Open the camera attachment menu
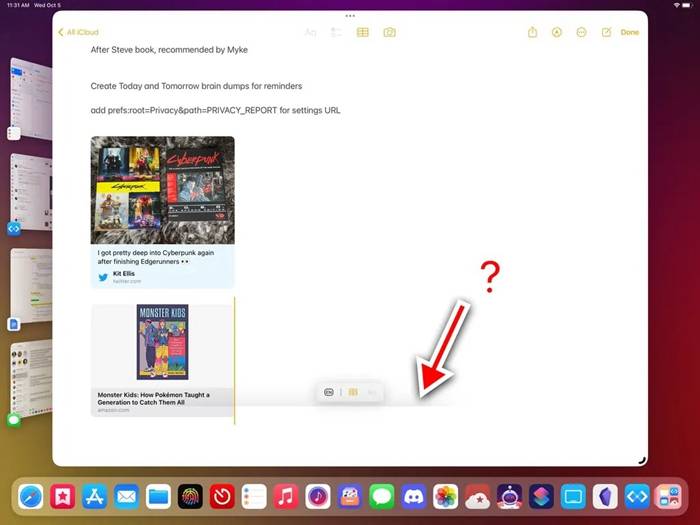Viewport: 700px width, 525px height. pos(389,32)
